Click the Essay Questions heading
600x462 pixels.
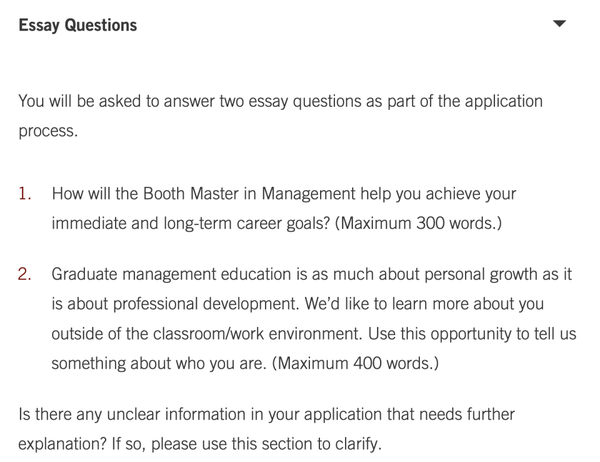78,26
